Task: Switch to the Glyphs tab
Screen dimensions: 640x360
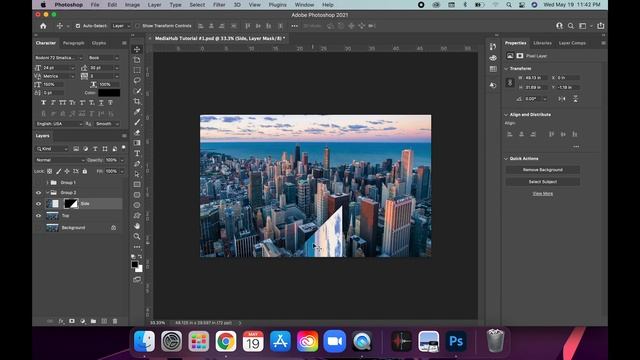Action: coord(99,43)
